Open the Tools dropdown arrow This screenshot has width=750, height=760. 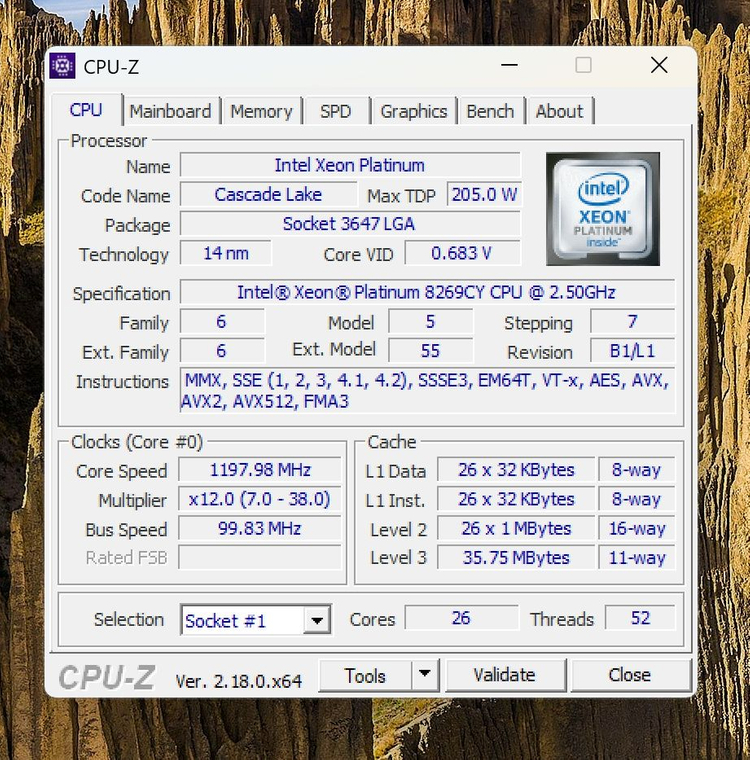click(425, 674)
